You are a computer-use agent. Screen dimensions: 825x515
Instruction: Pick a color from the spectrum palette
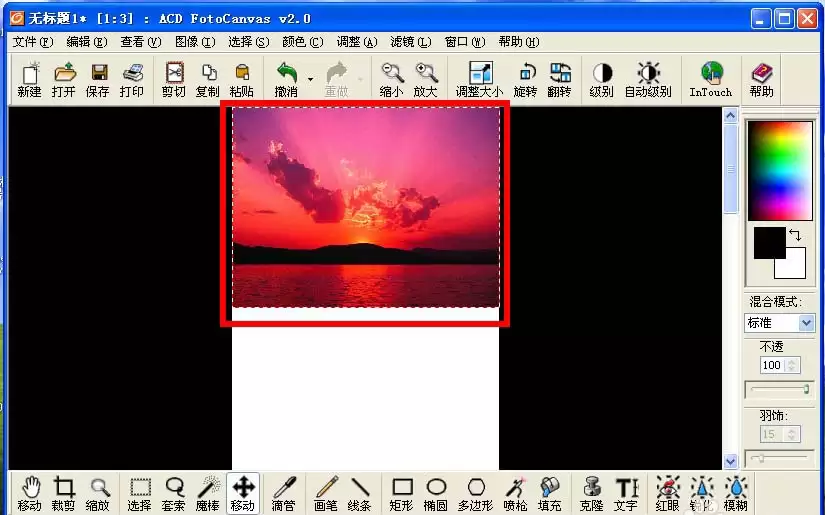click(x=780, y=170)
